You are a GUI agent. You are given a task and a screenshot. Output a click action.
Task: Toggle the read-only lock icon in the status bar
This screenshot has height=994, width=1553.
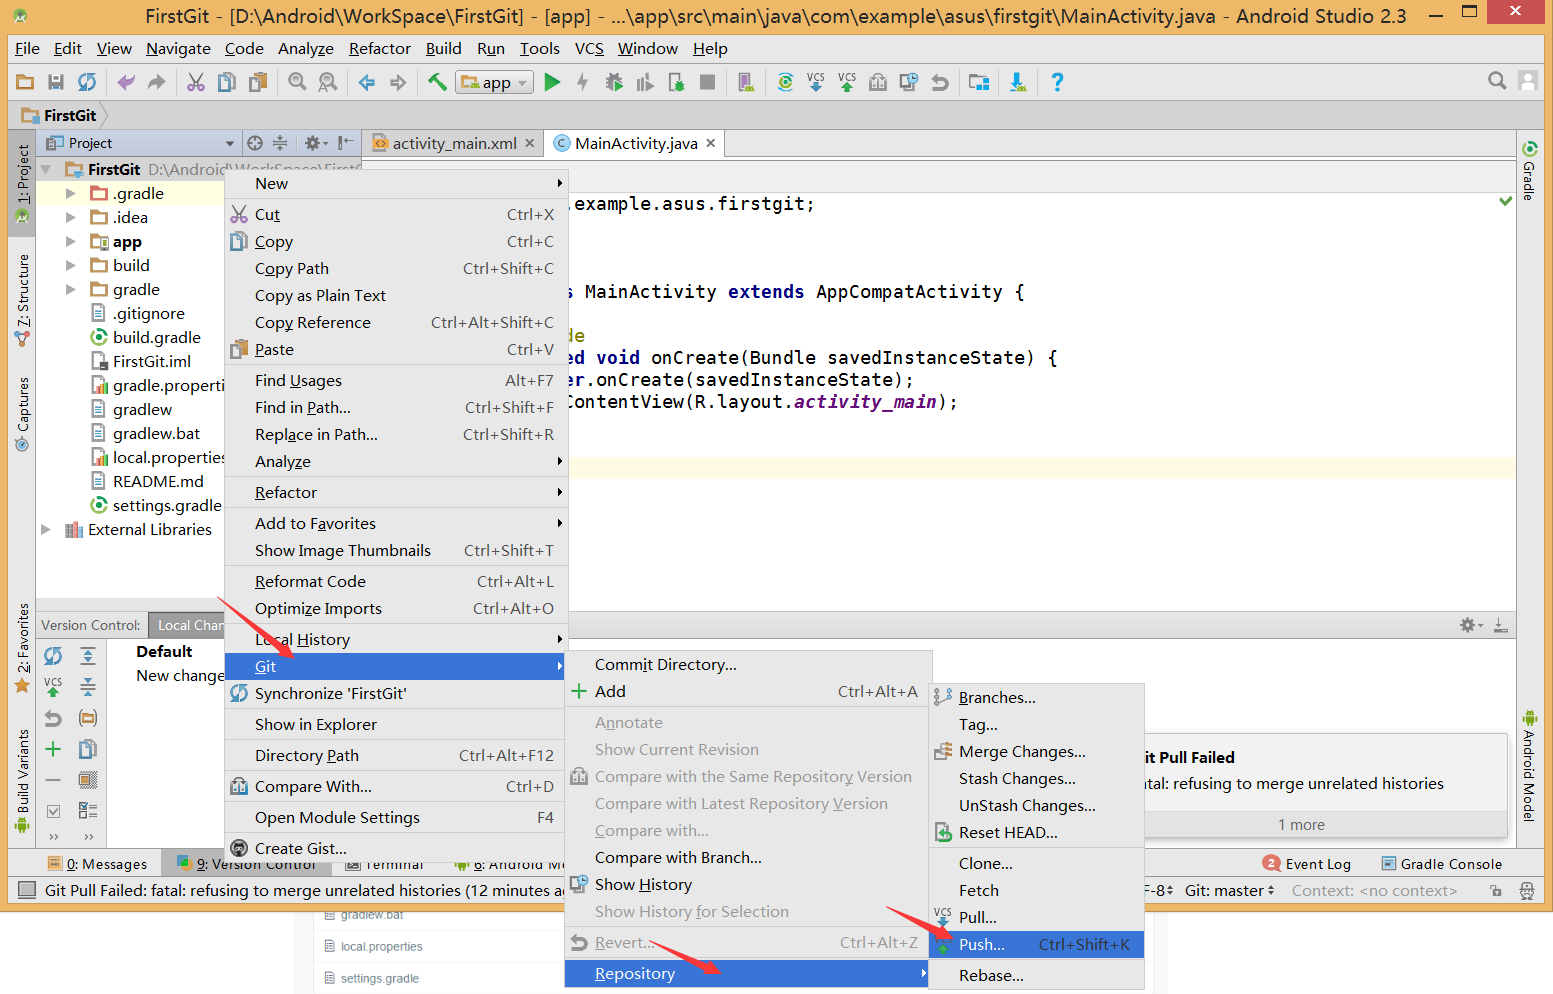tap(1496, 890)
